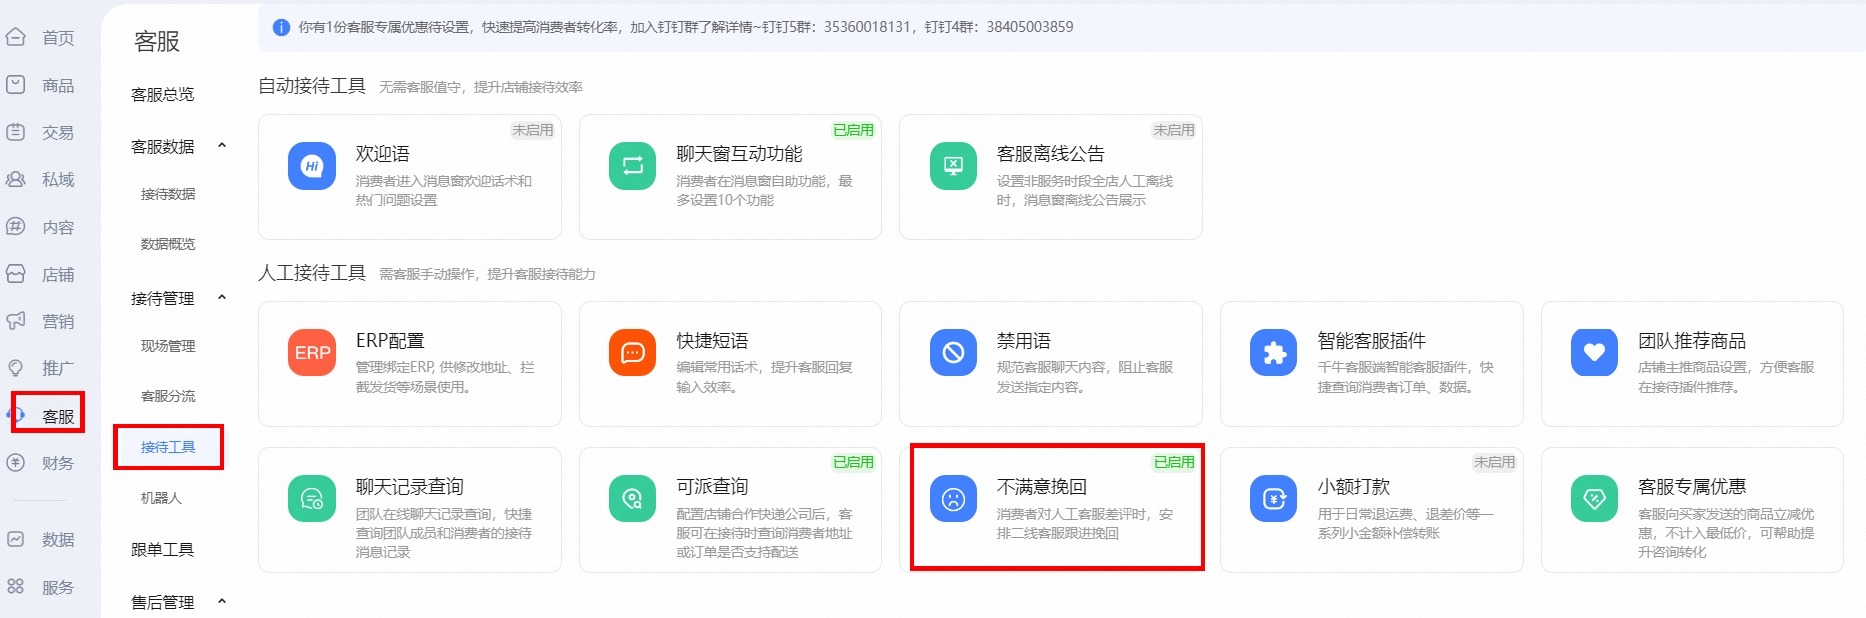
Task: Open the 小额打款 payment icon
Action: point(1274,499)
